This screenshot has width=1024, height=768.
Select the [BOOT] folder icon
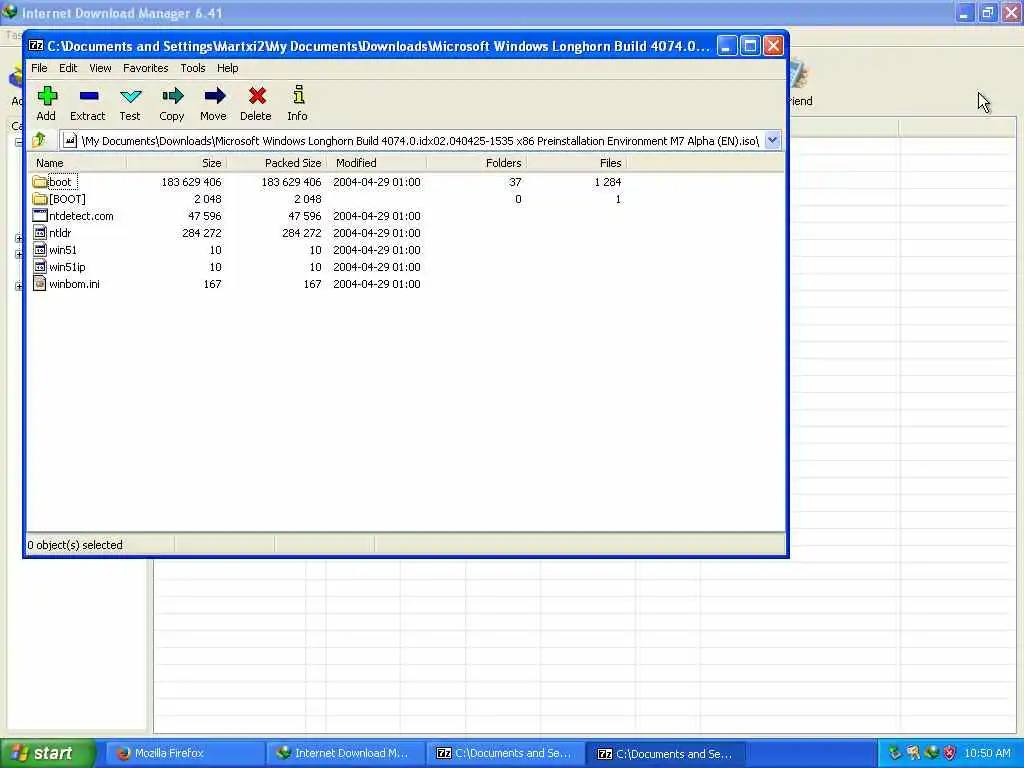click(x=40, y=199)
